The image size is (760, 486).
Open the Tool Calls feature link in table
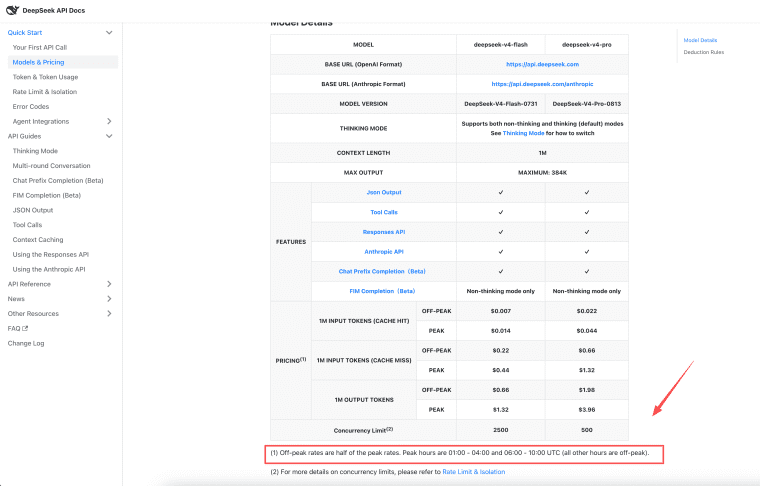pyautogui.click(x=384, y=212)
